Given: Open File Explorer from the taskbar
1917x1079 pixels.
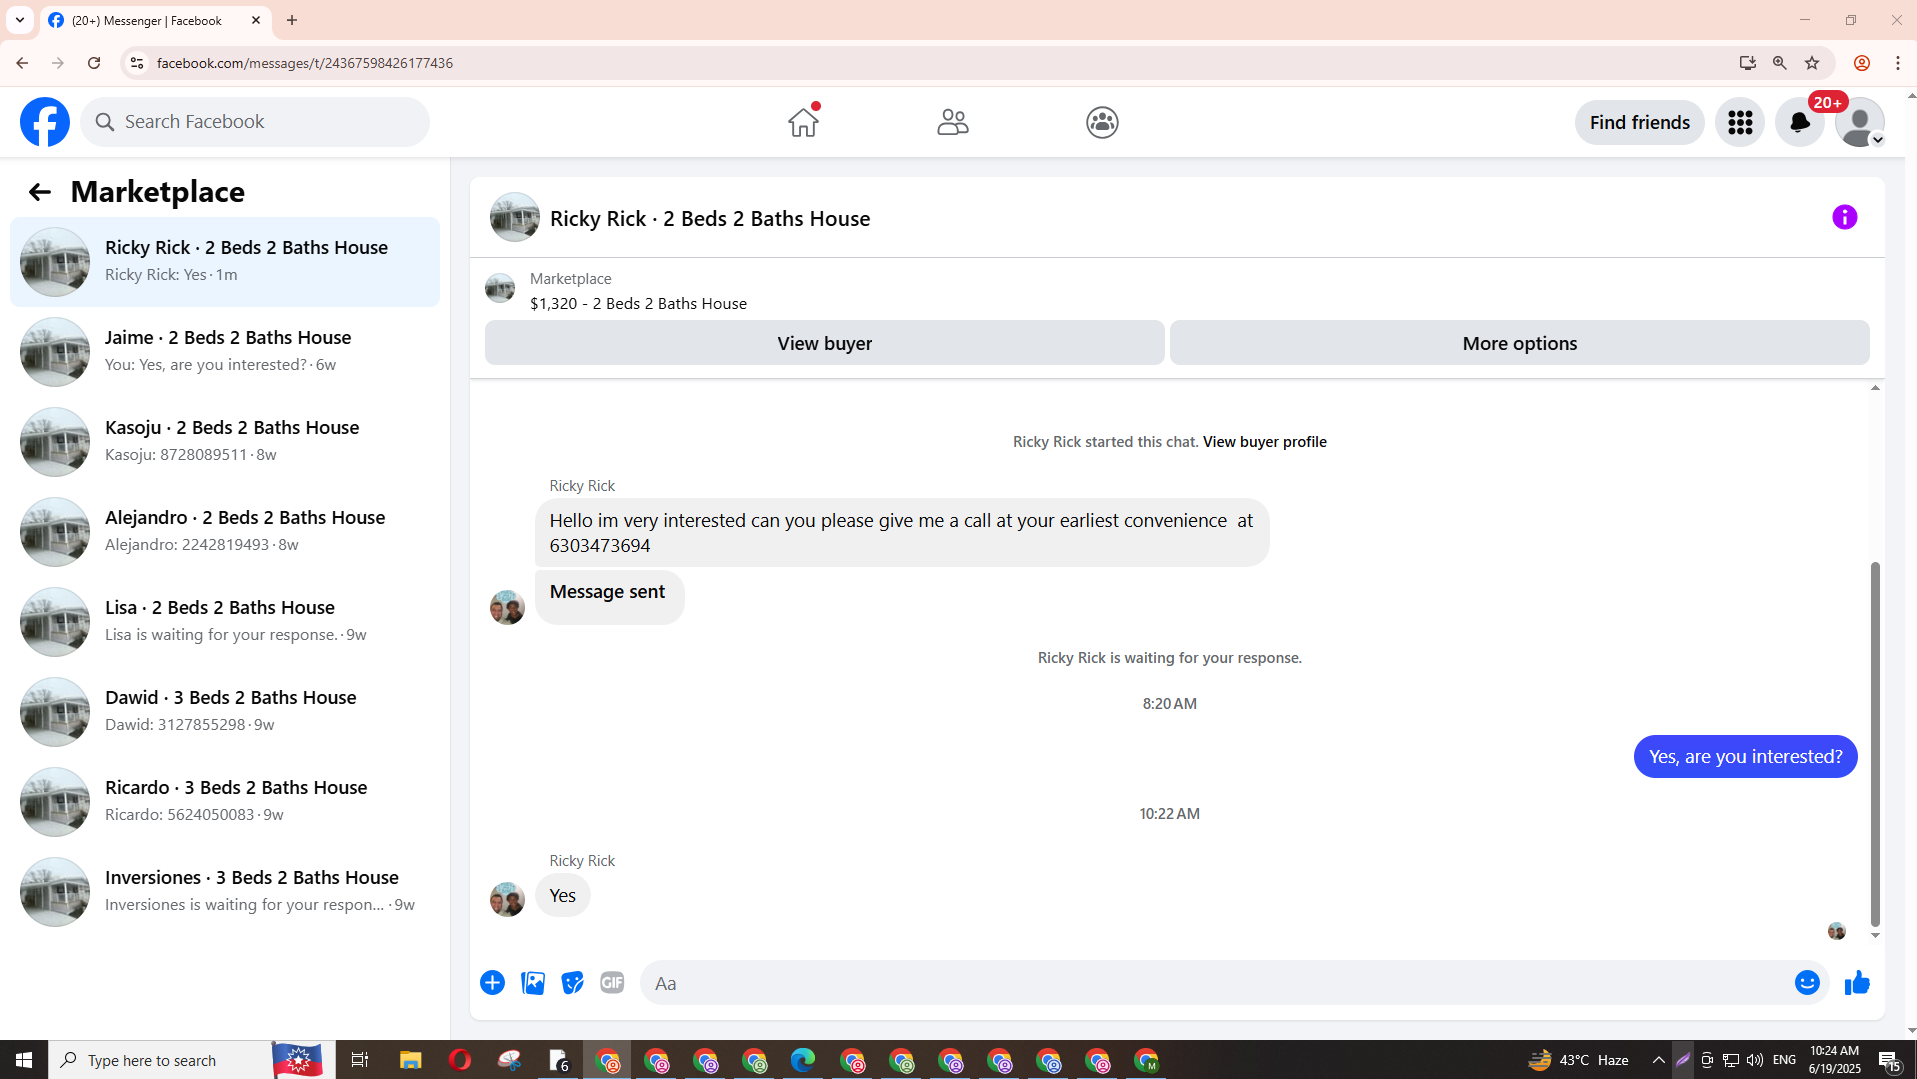Looking at the screenshot, I should point(410,1060).
